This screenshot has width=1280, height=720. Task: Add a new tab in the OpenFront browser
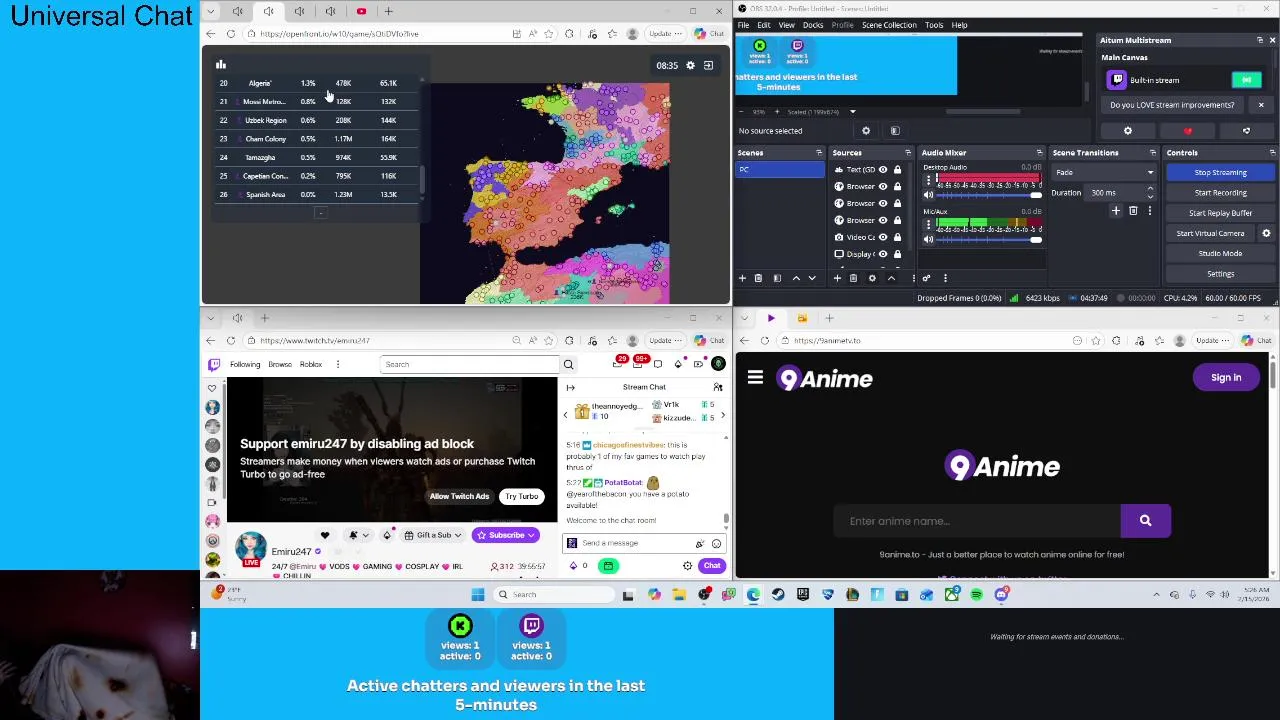[x=390, y=11]
